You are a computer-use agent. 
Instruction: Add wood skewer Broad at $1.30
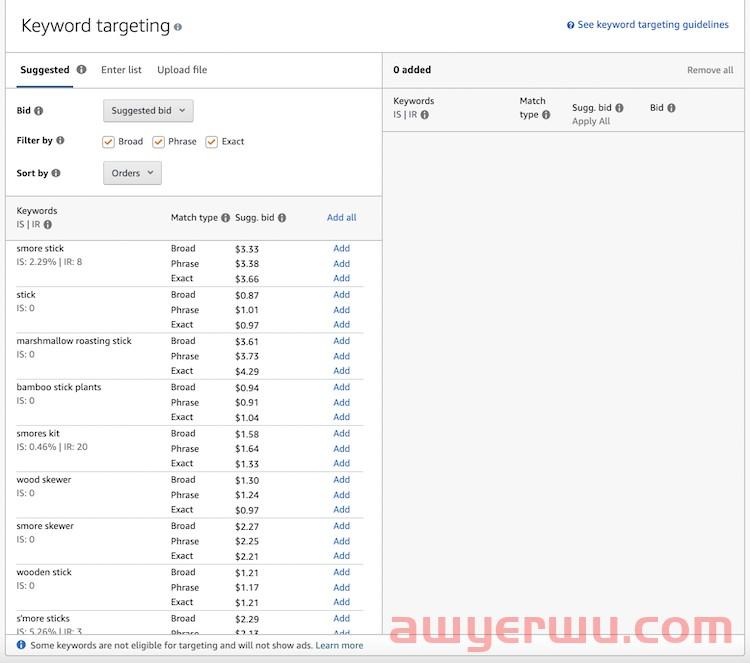click(342, 479)
